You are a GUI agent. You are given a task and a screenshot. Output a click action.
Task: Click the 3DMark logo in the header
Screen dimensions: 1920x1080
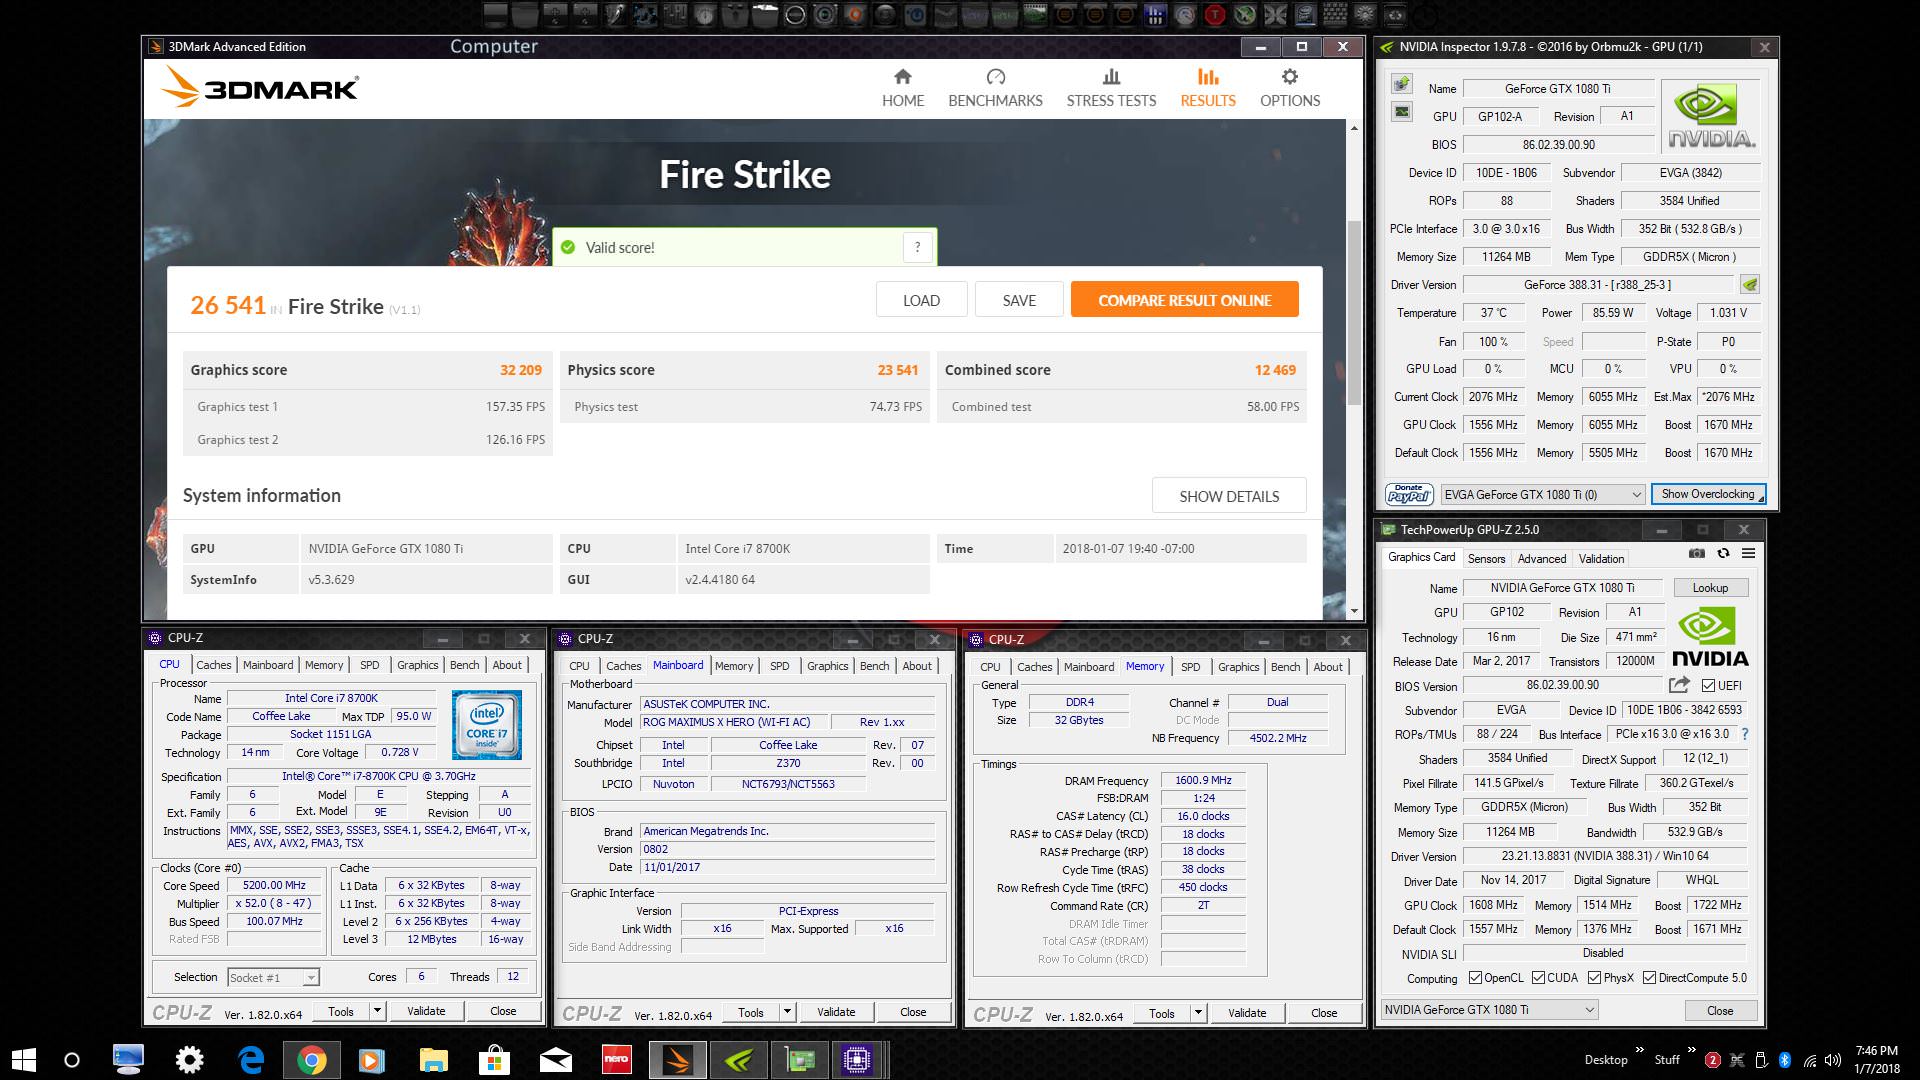point(260,87)
